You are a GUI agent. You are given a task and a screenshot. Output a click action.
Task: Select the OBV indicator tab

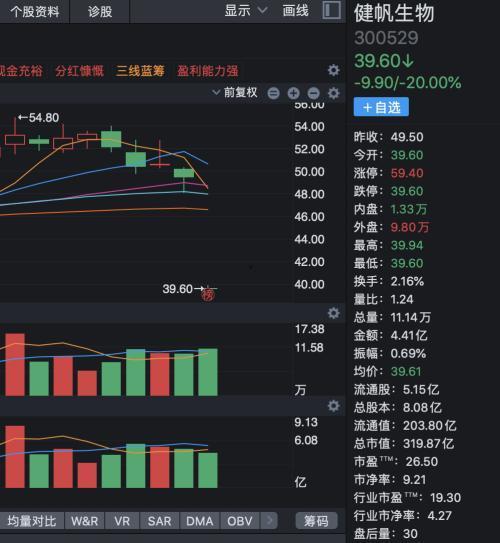[x=240, y=520]
